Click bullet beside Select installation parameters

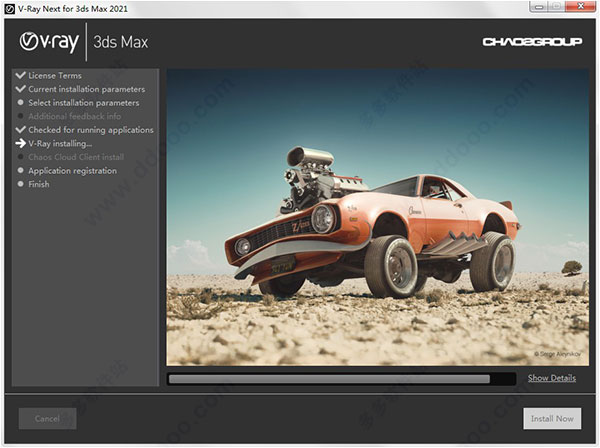[21, 103]
